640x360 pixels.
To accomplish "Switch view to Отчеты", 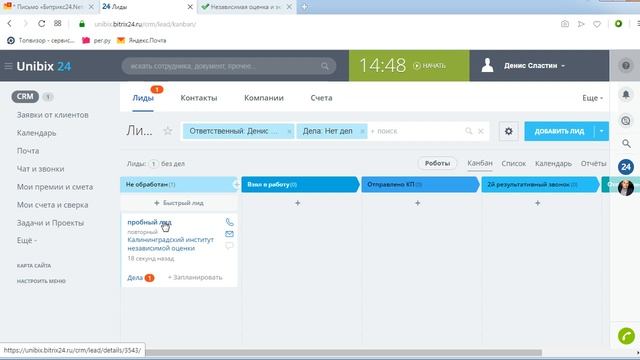I will coord(593,163).
